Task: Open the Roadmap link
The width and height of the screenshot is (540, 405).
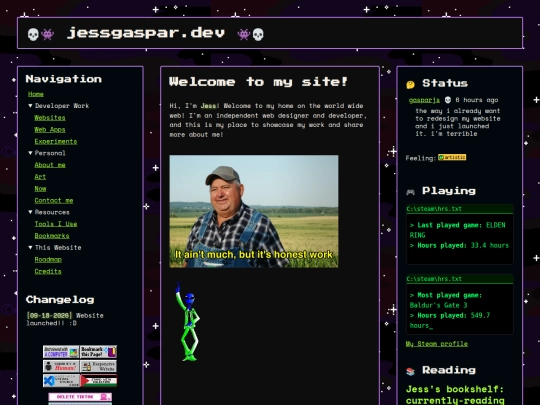Action: (48, 260)
